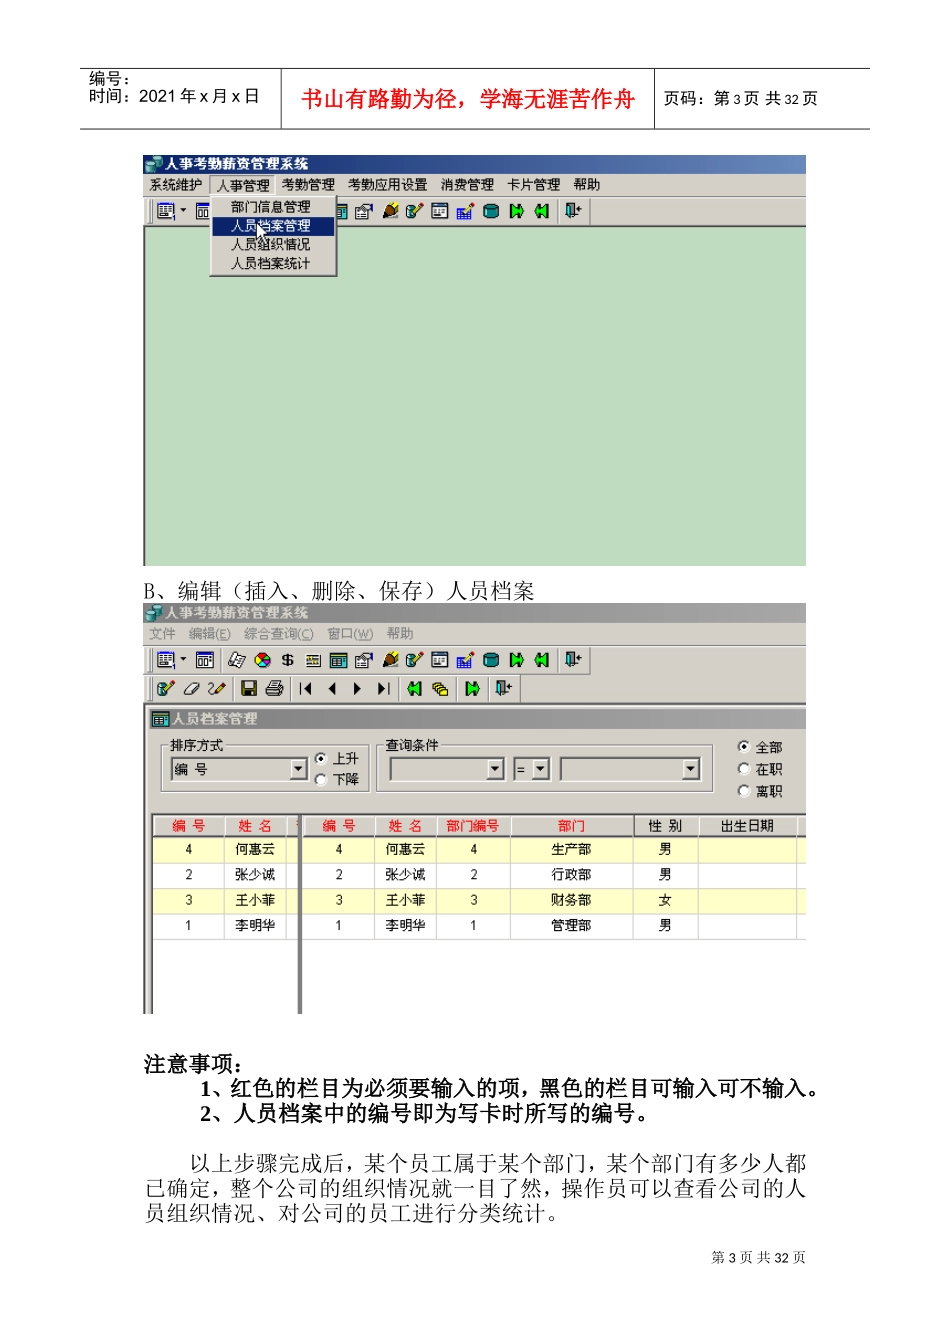The width and height of the screenshot is (950, 1344).
Task: Click the ID card icon after dollar sign
Action: pyautogui.click(x=312, y=660)
